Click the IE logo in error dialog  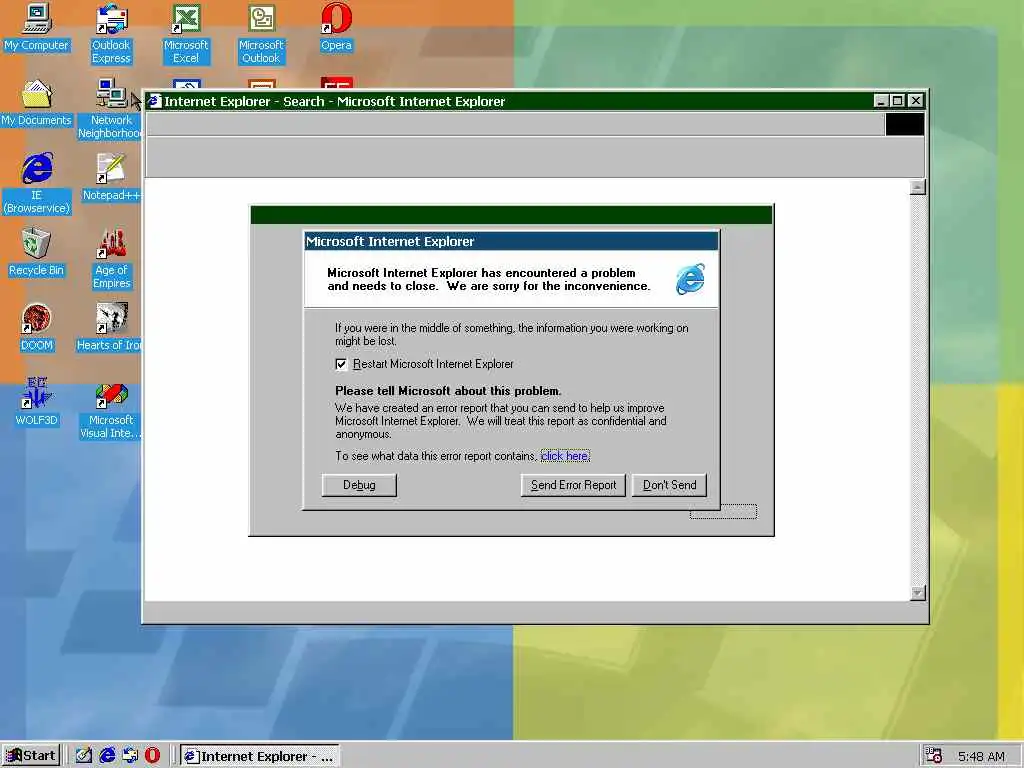[690, 279]
